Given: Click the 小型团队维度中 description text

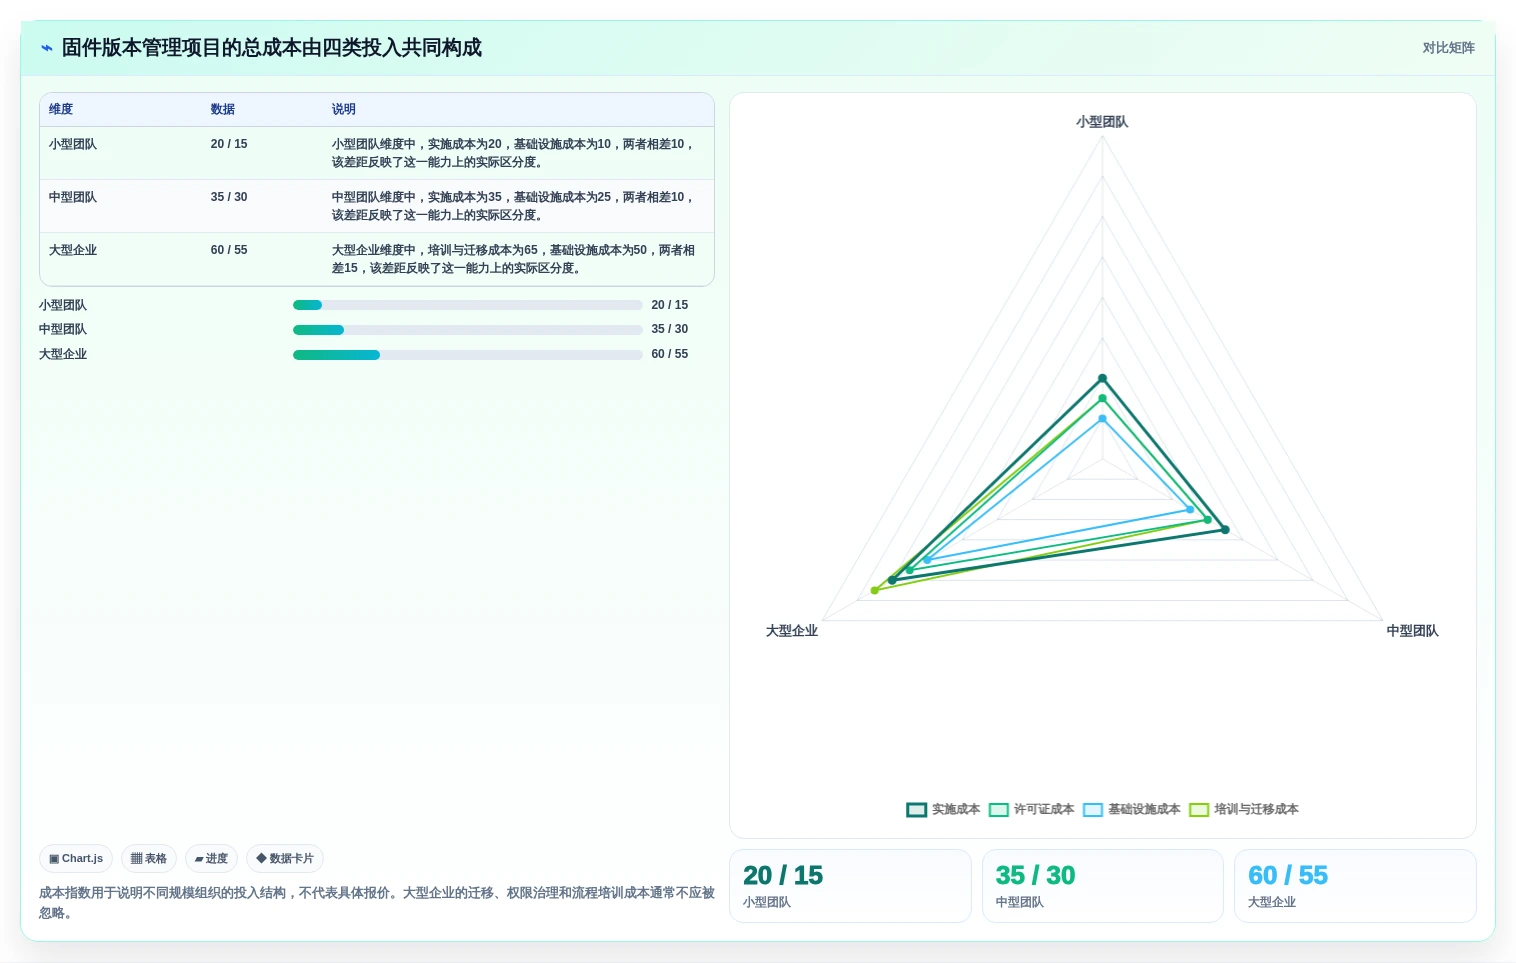Looking at the screenshot, I should tap(513, 153).
